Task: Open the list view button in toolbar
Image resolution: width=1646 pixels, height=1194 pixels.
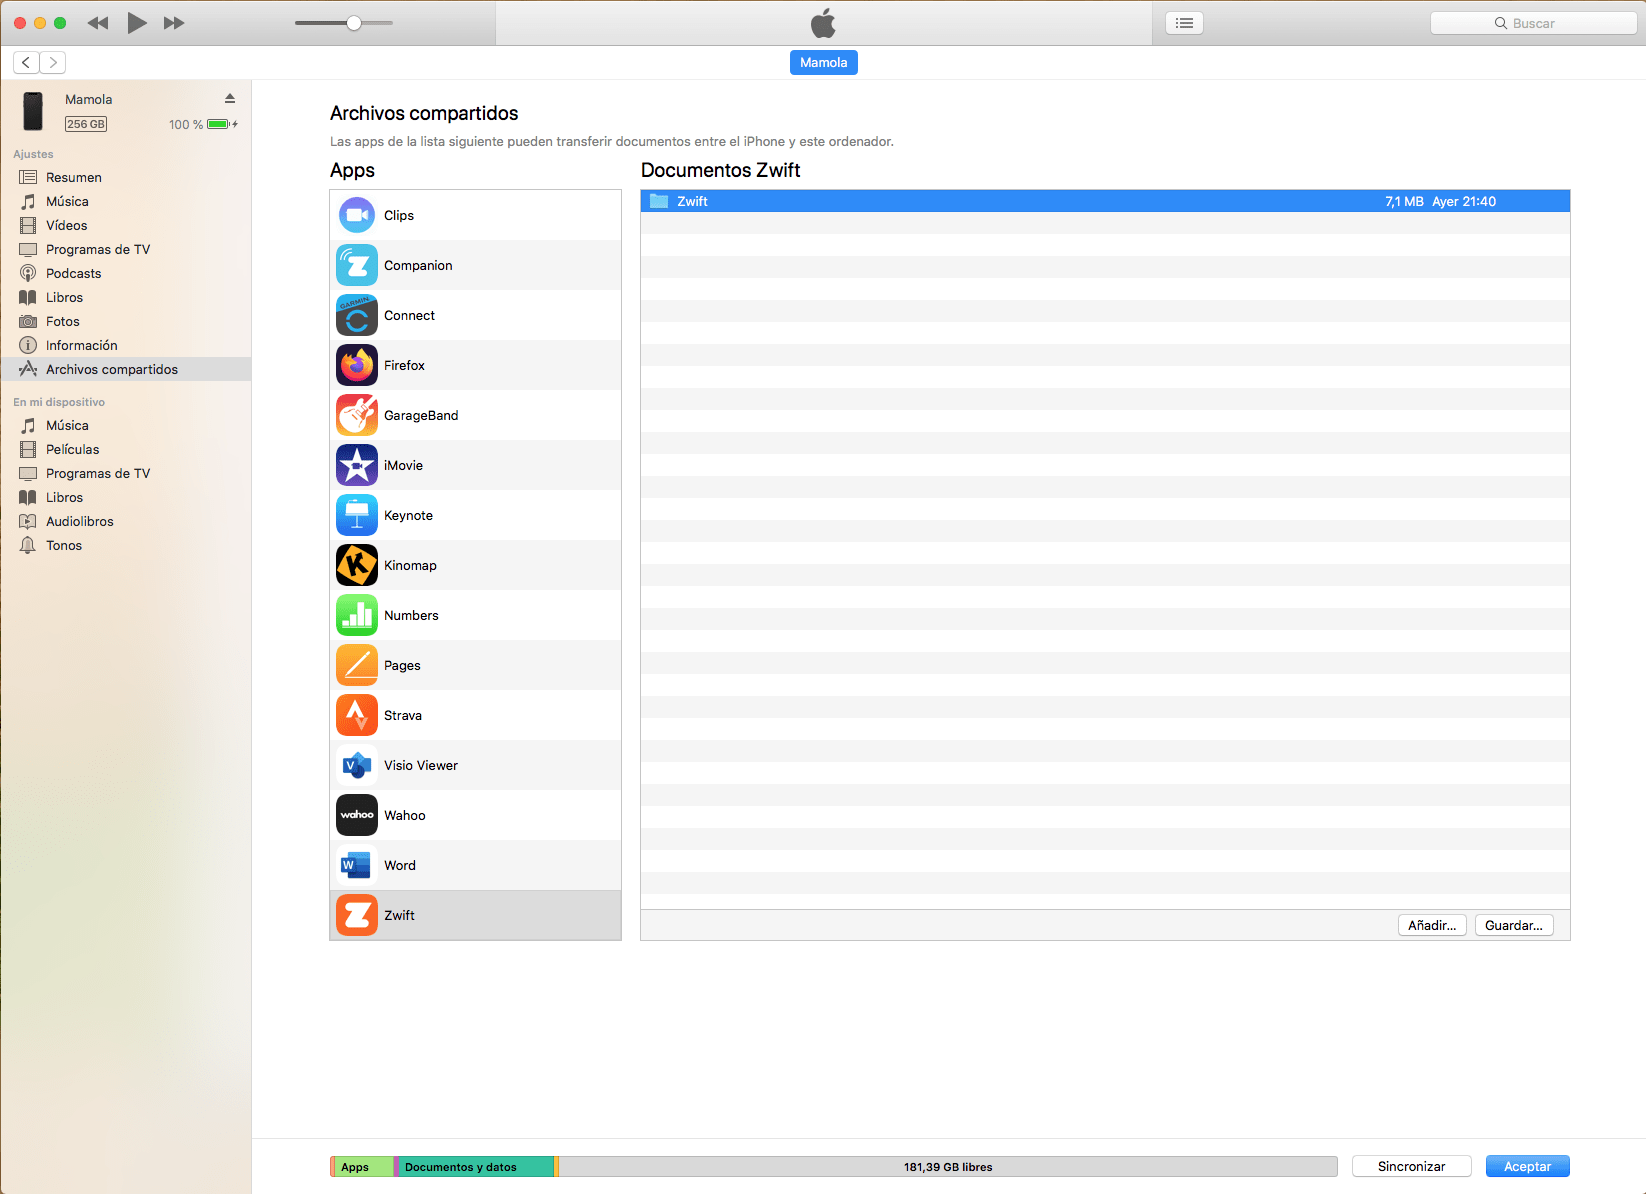Action: click(1185, 23)
